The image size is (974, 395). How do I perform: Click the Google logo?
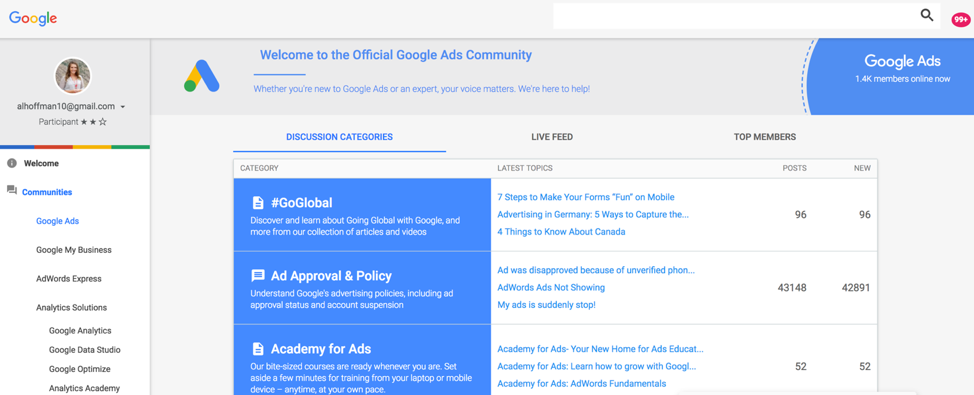tap(33, 18)
